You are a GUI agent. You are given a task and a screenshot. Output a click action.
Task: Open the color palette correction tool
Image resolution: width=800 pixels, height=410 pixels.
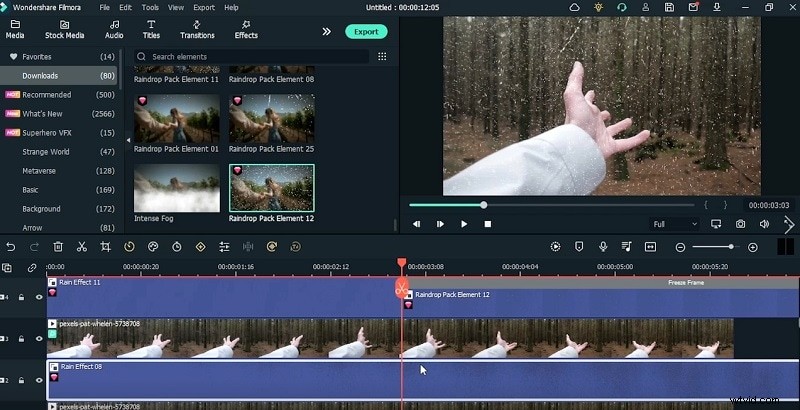(x=153, y=247)
